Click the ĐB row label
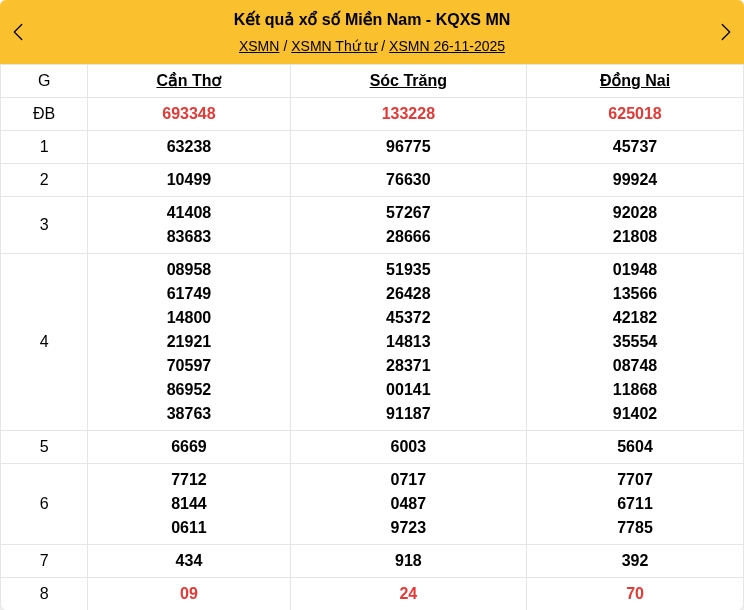The image size is (744, 610). click(44, 114)
